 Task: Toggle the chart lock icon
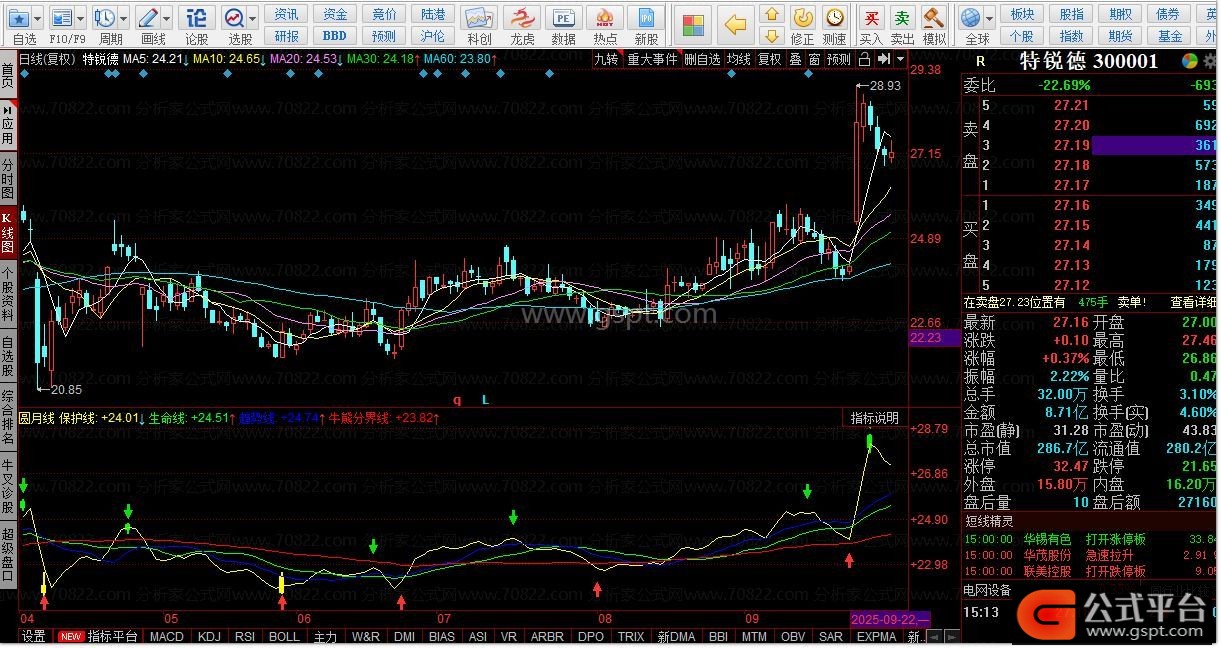click(865, 60)
